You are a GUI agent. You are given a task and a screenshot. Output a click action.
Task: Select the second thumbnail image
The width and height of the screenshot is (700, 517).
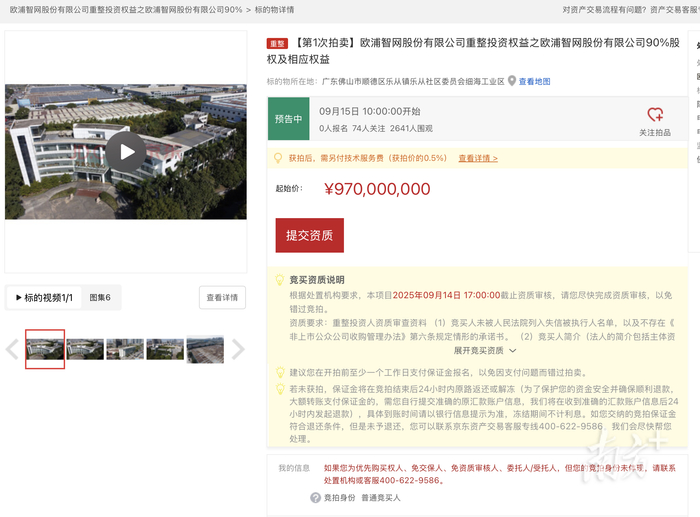85,349
